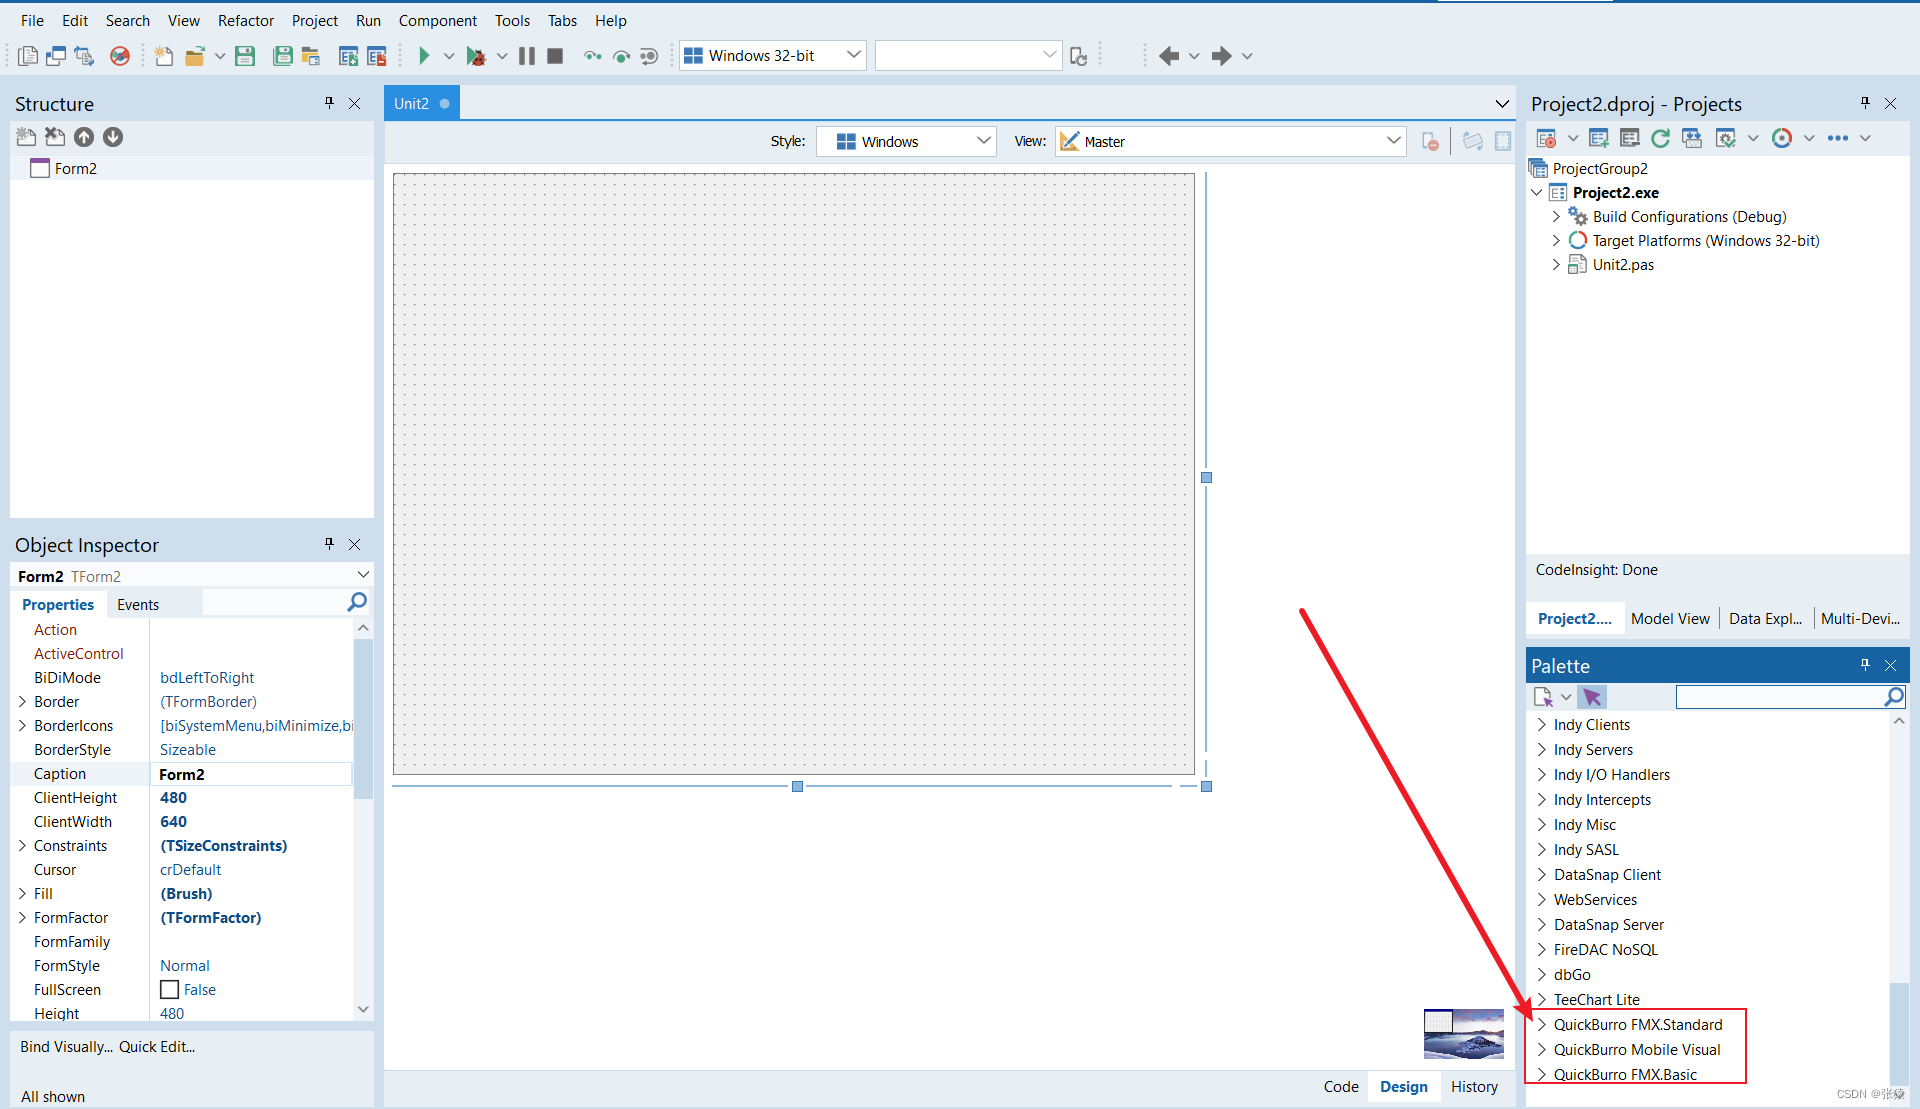This screenshot has width=1920, height=1109.
Task: Click the Stop program square icon
Action: (555, 56)
